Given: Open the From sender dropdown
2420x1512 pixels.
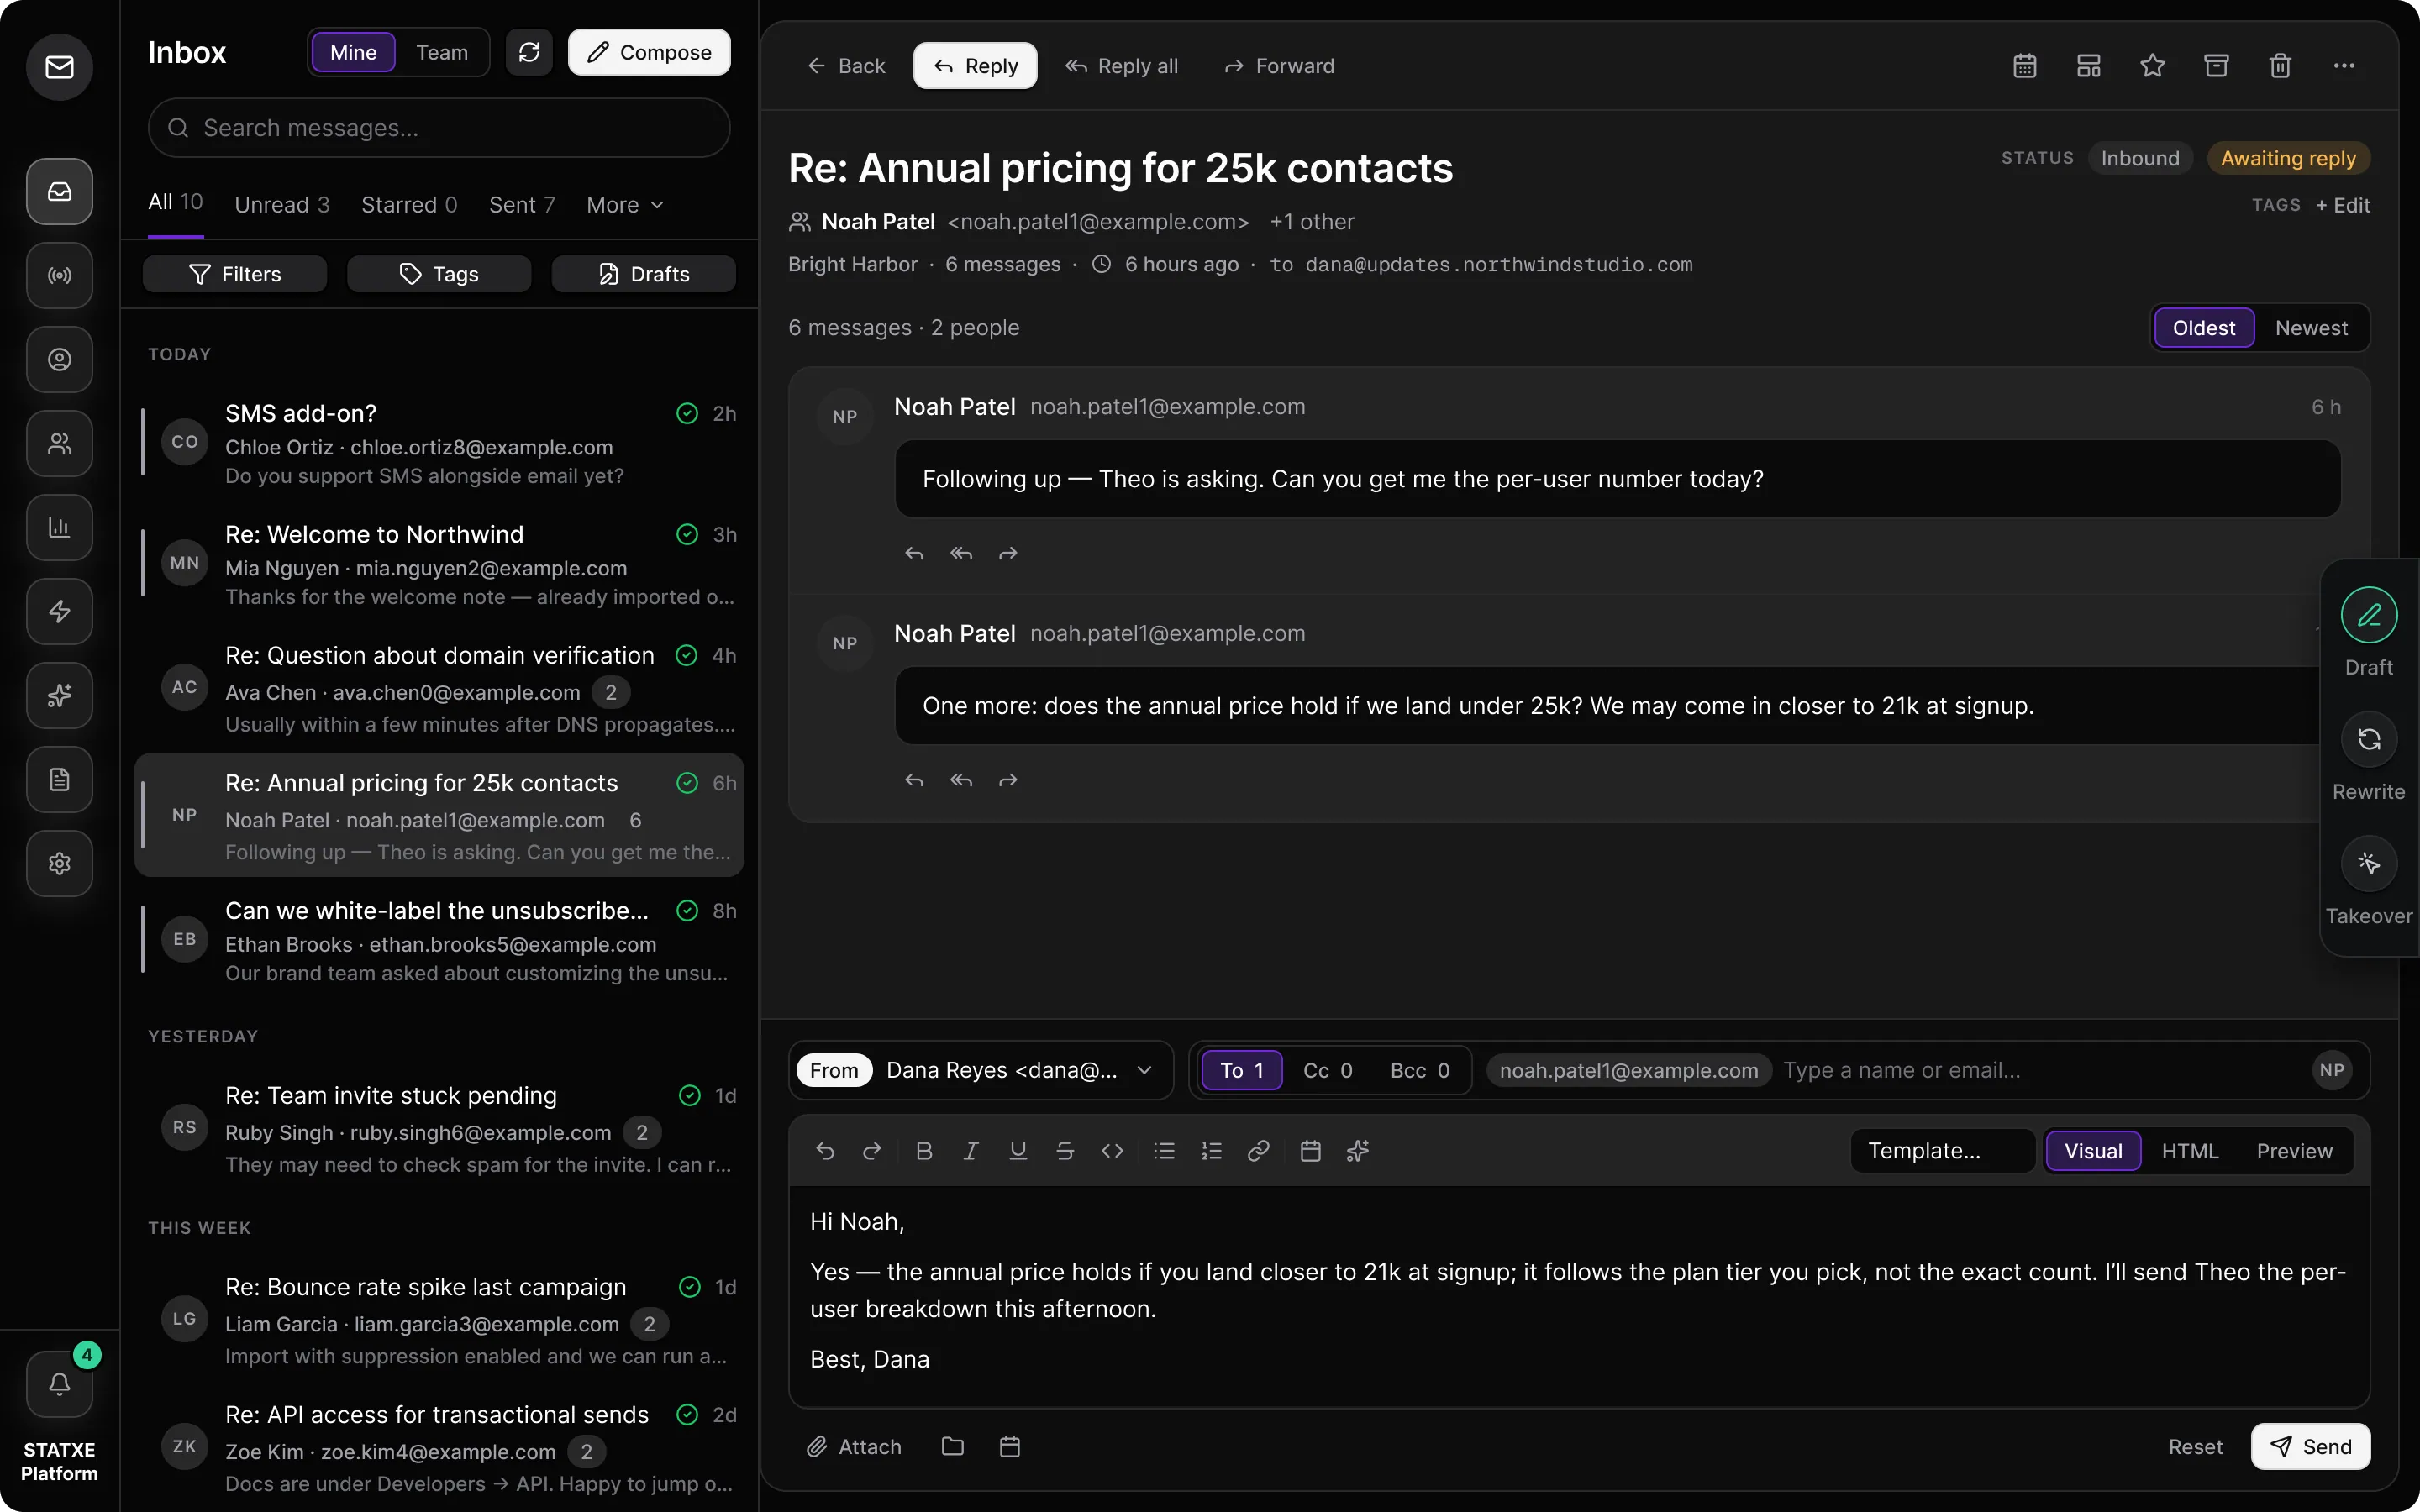Looking at the screenshot, I should tap(980, 1070).
